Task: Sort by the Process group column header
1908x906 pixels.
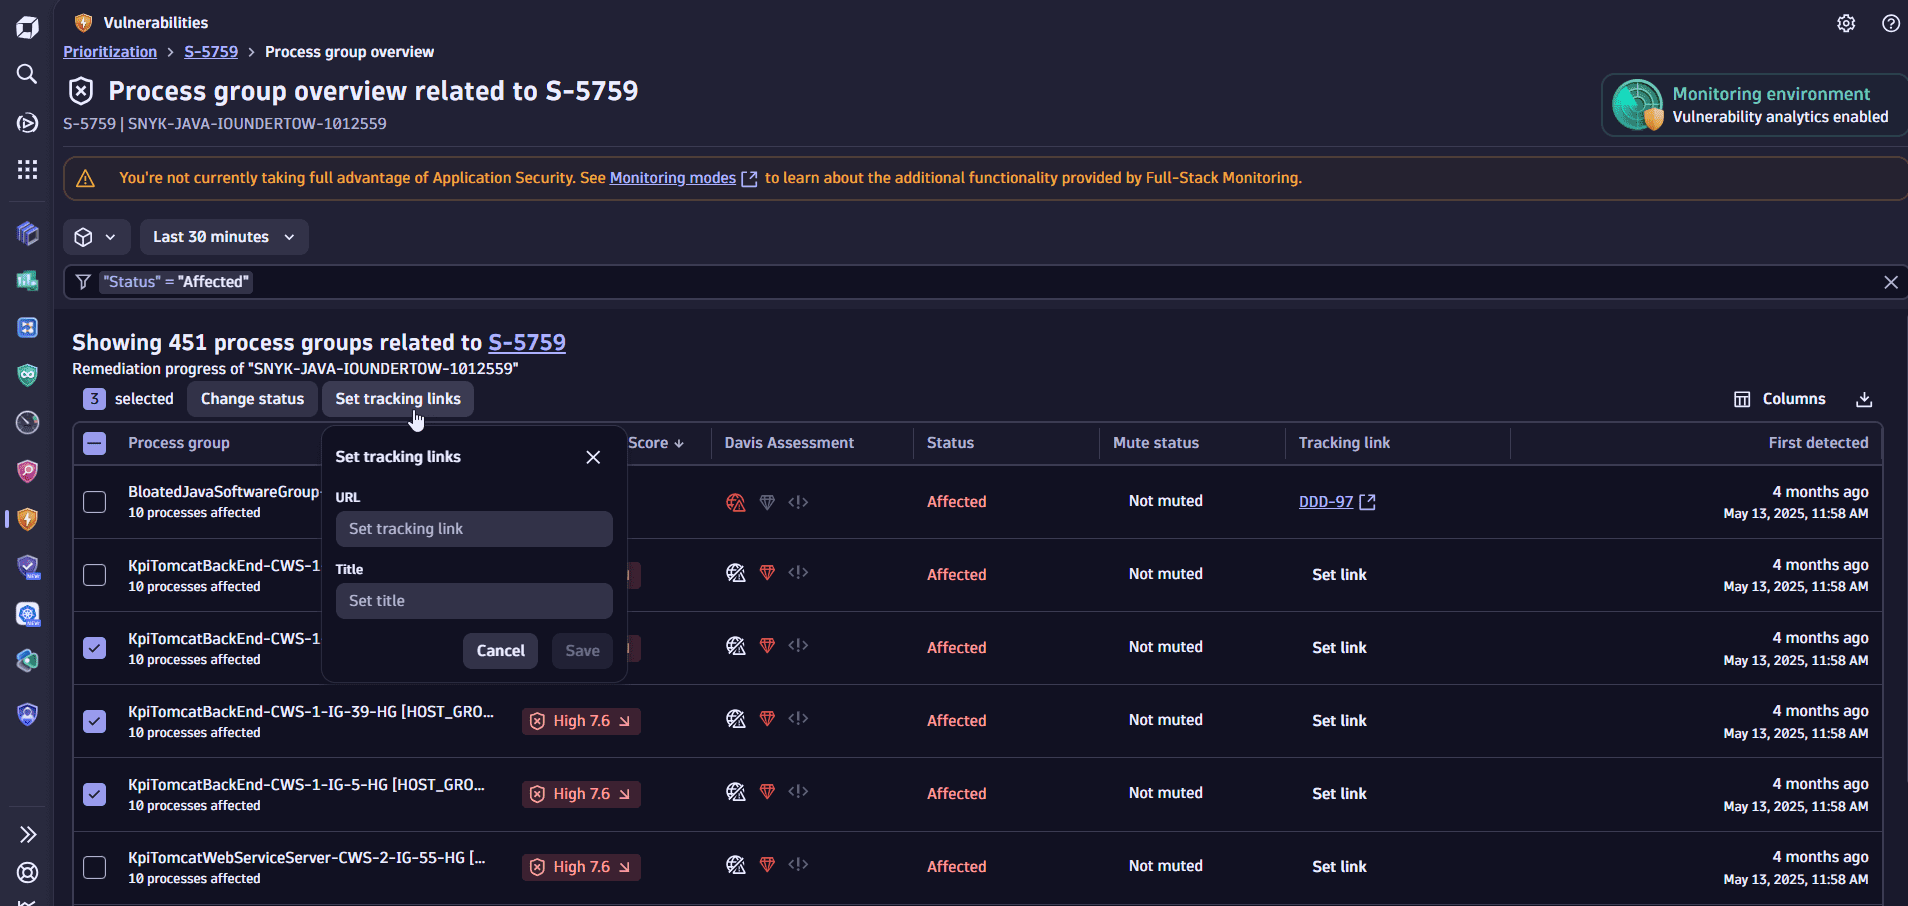Action: (179, 443)
